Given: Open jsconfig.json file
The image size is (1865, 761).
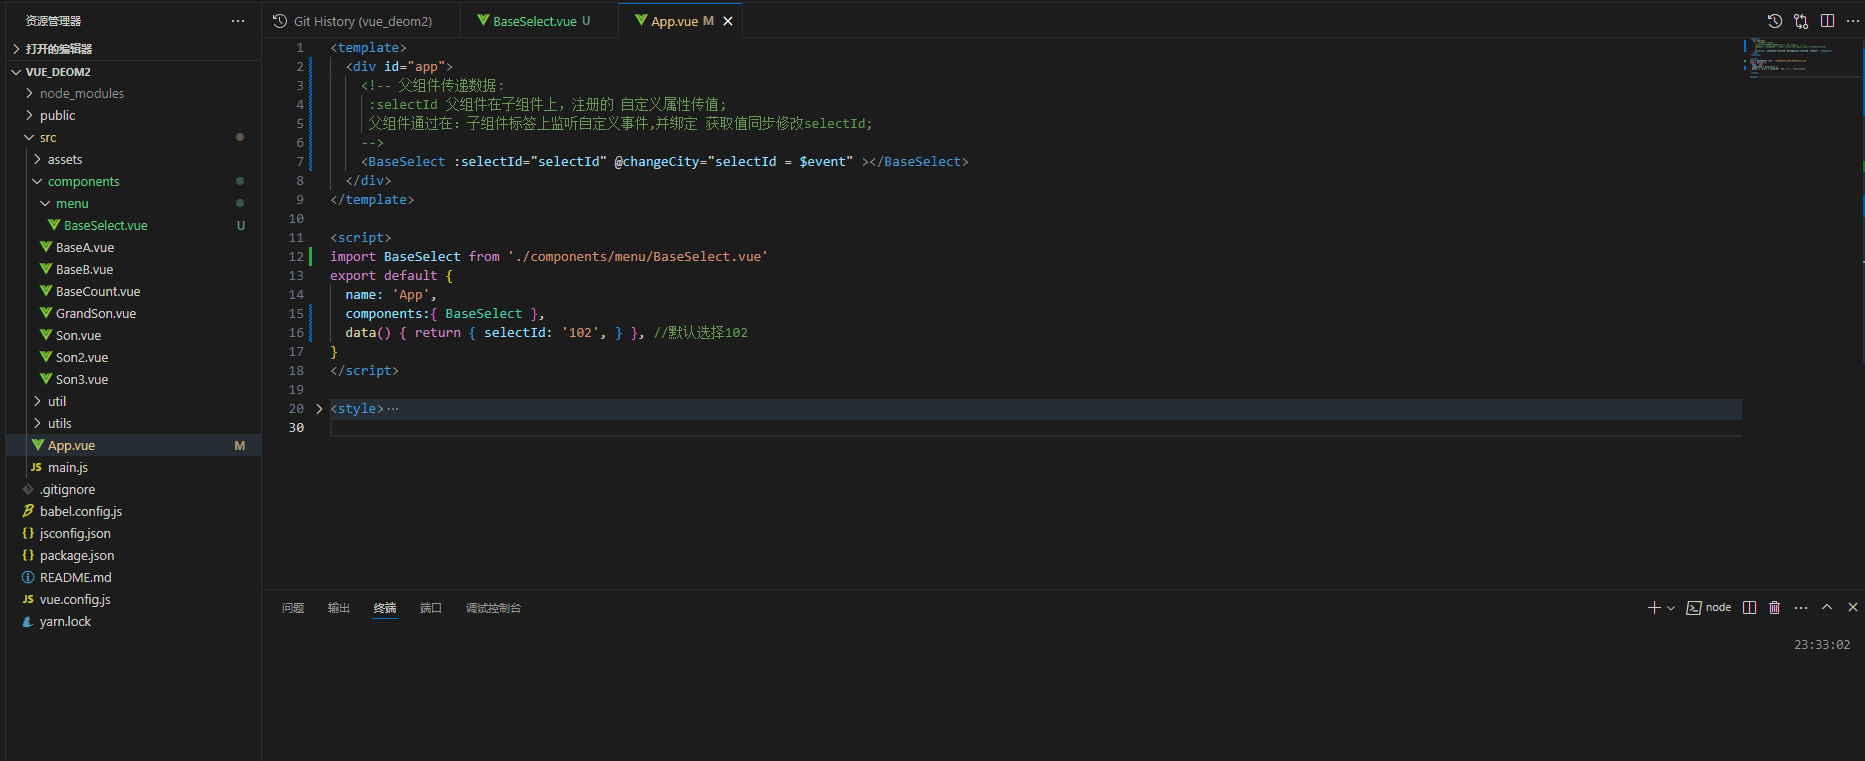Looking at the screenshot, I should (133, 534).
